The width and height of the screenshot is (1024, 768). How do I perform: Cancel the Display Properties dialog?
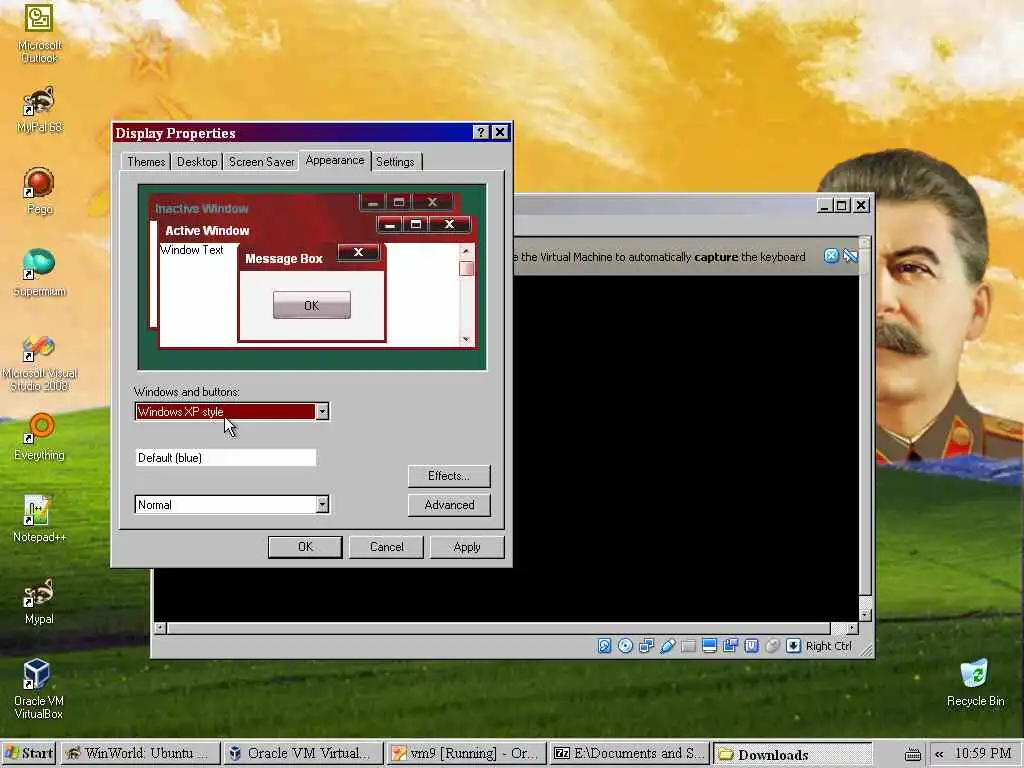[386, 547]
